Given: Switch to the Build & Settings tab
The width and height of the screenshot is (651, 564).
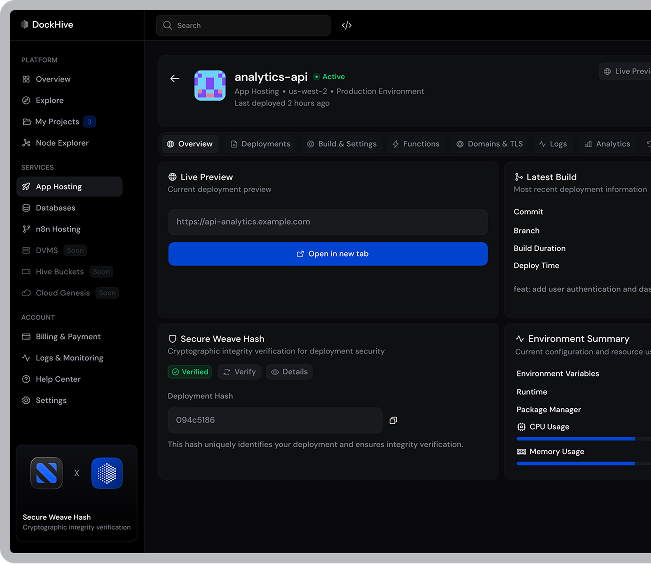Looking at the screenshot, I should coord(342,144).
